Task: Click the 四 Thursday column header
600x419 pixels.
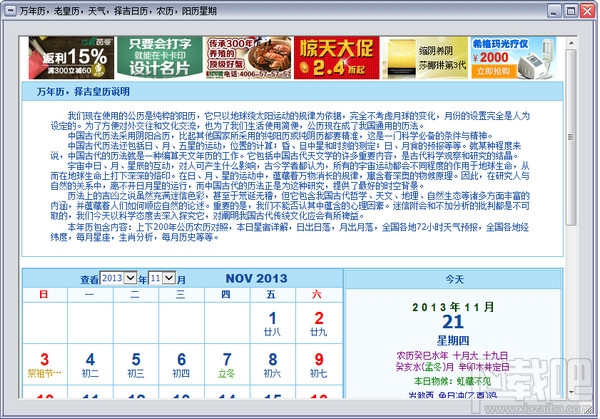Action: pos(226,294)
